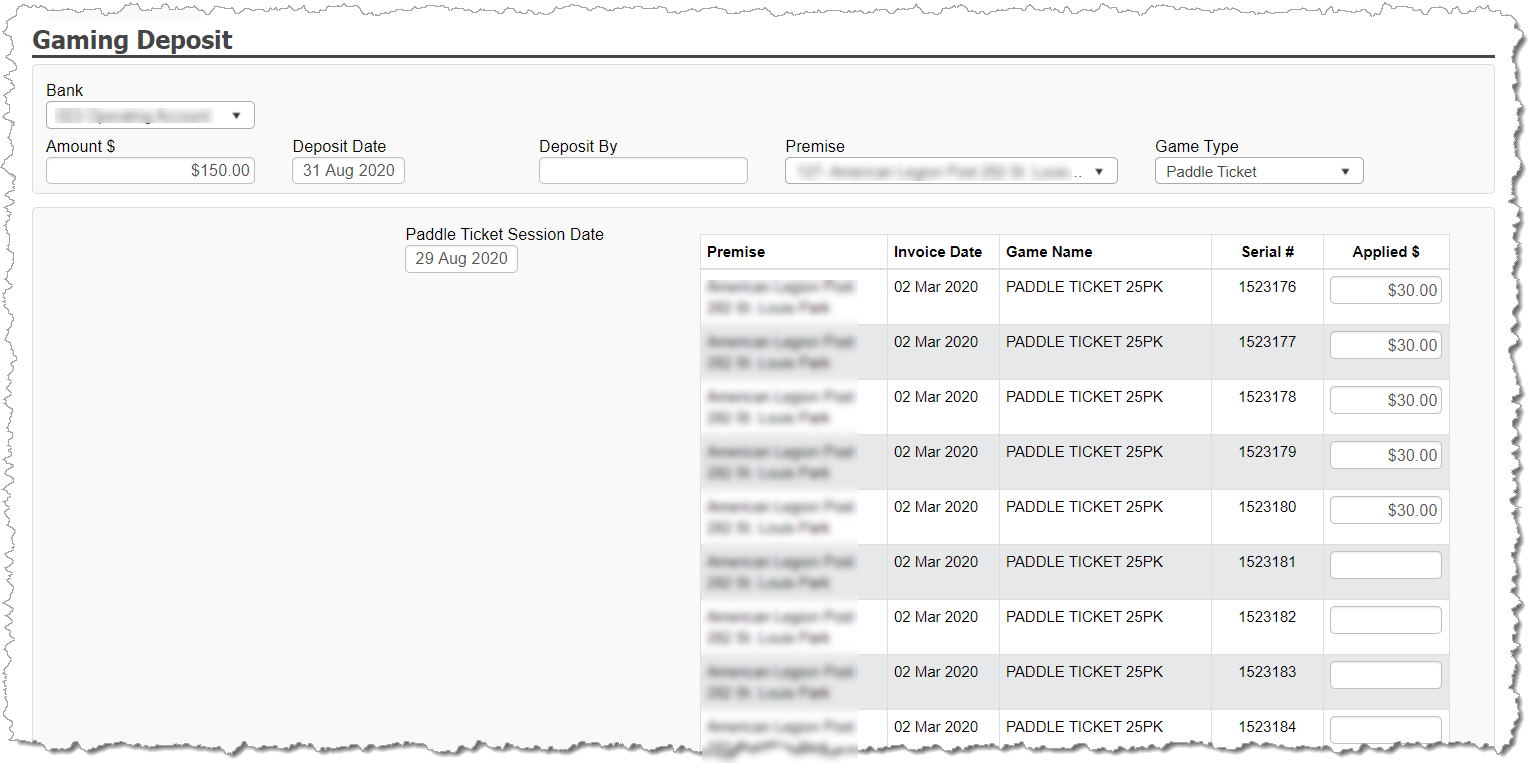Click the Applied $ column header
The image size is (1536, 767).
click(1386, 251)
